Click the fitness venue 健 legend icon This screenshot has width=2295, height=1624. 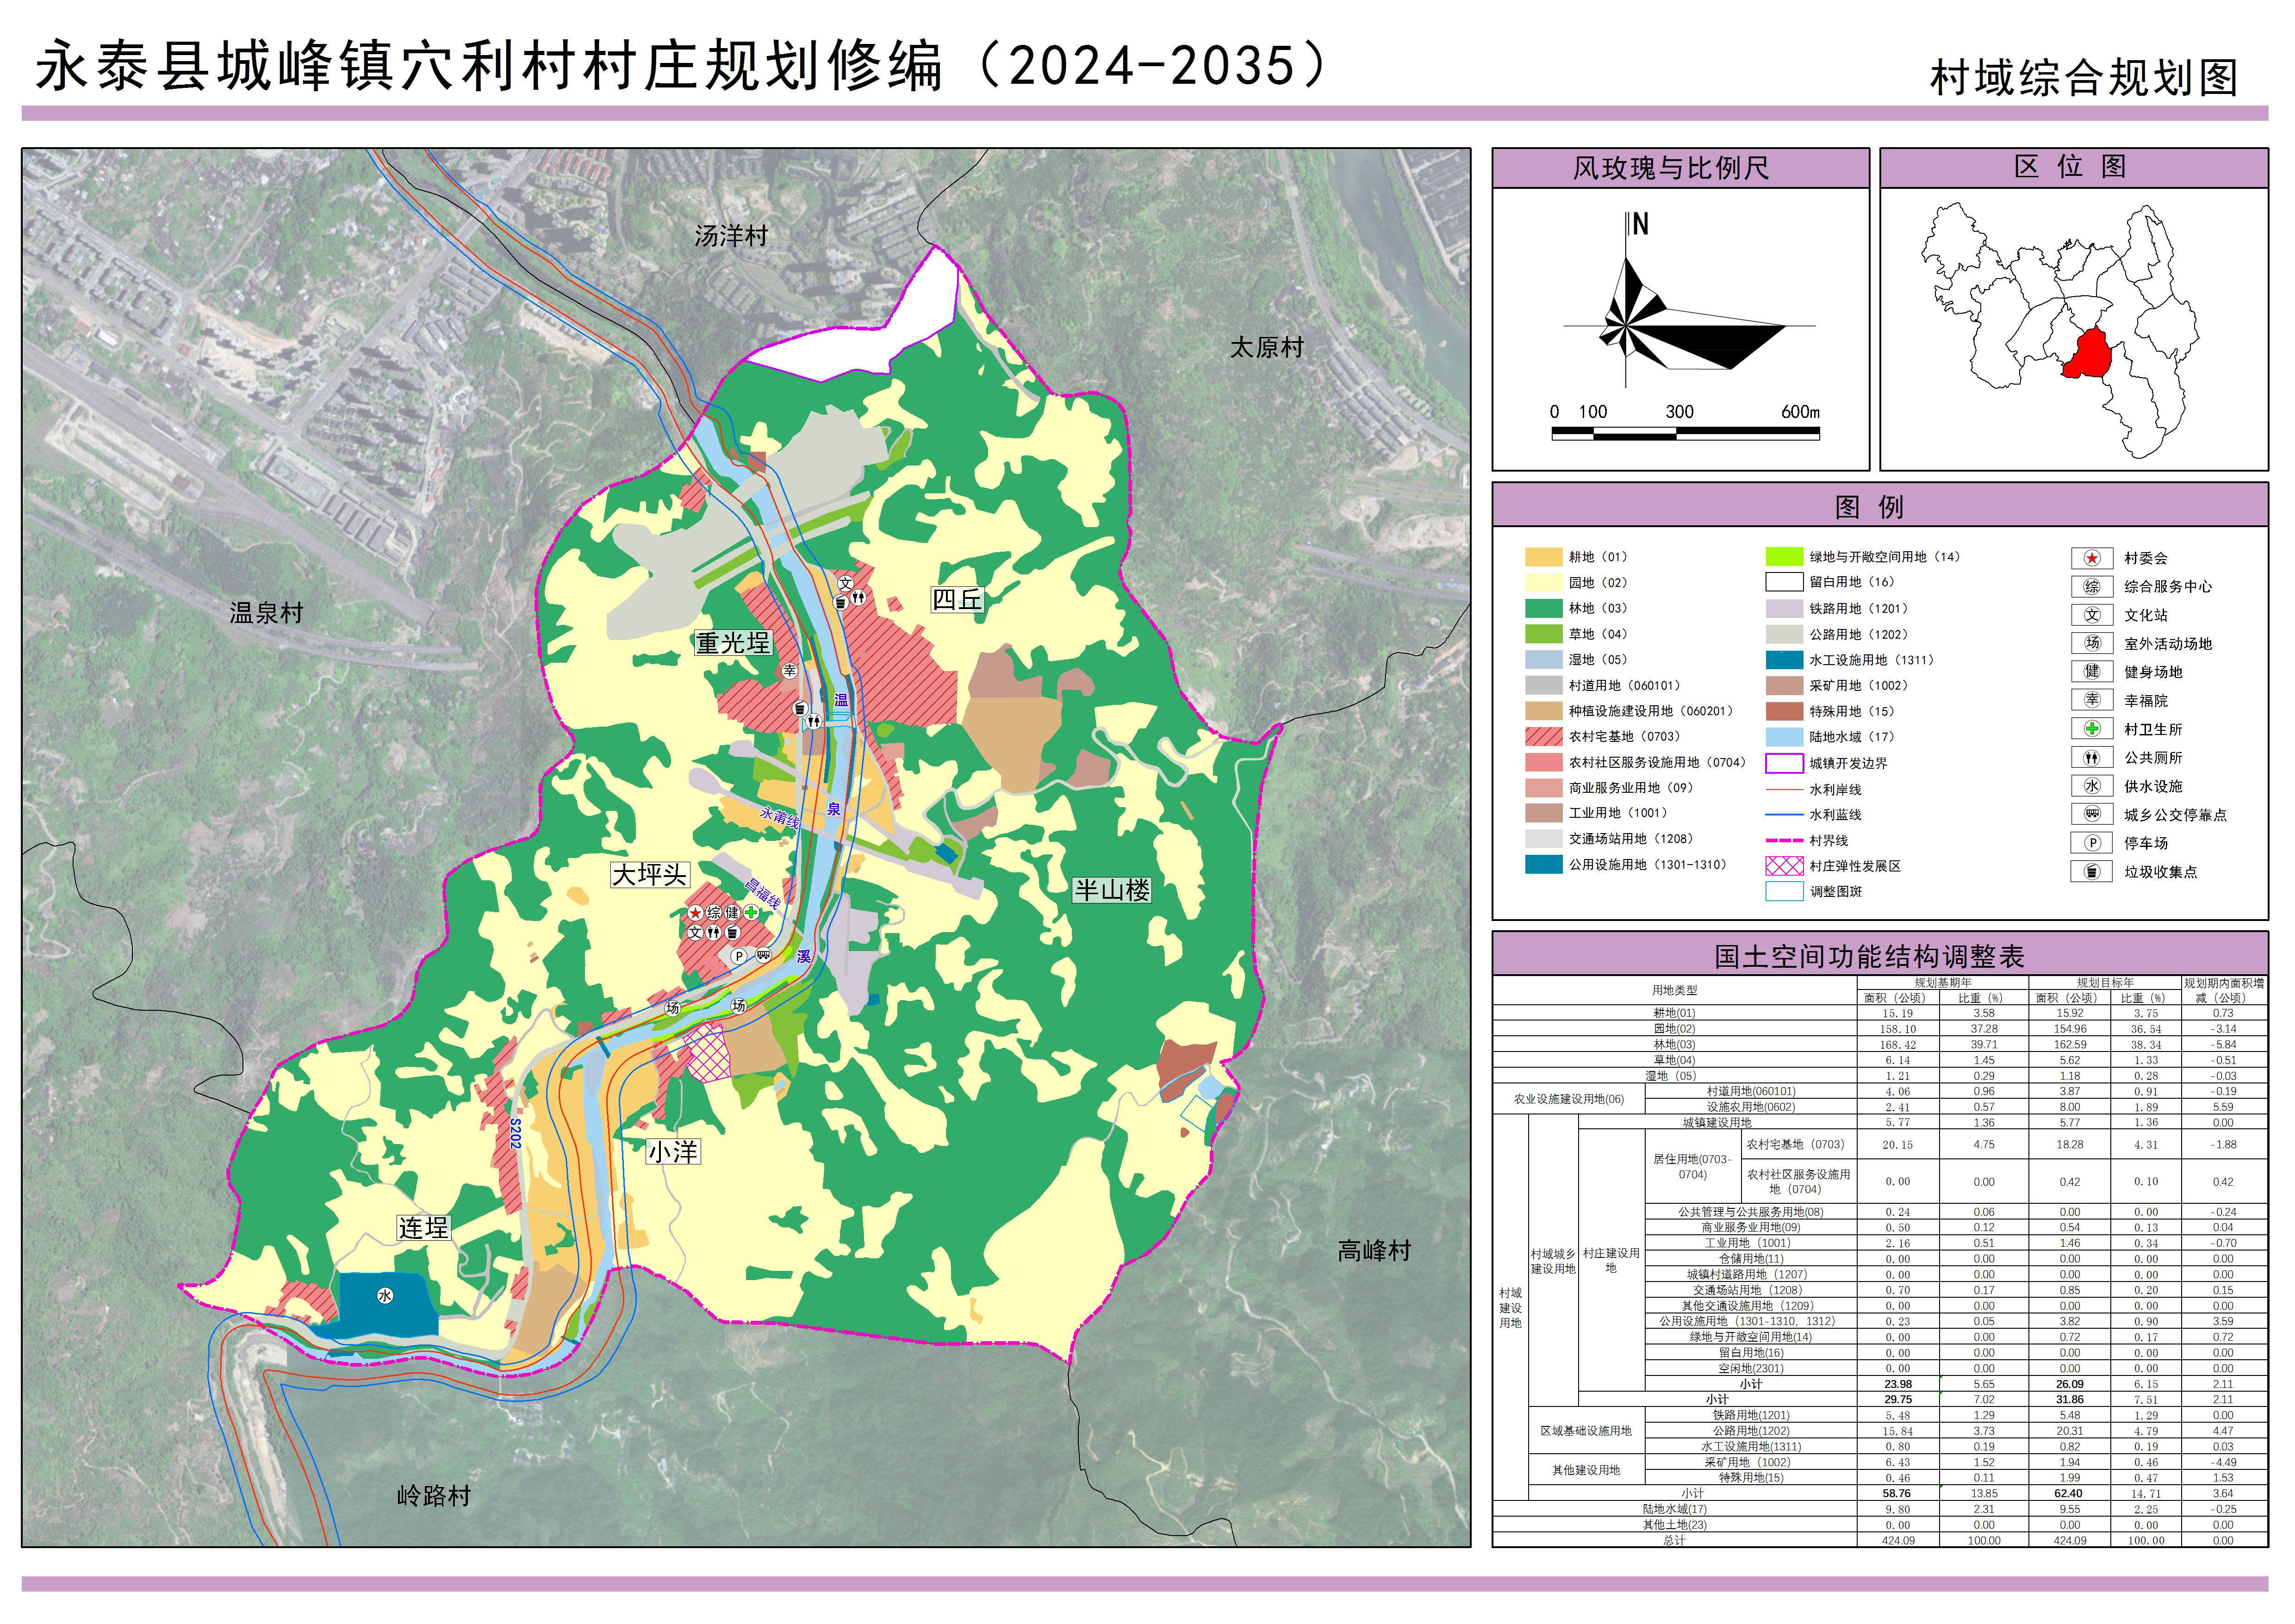(x=2091, y=672)
